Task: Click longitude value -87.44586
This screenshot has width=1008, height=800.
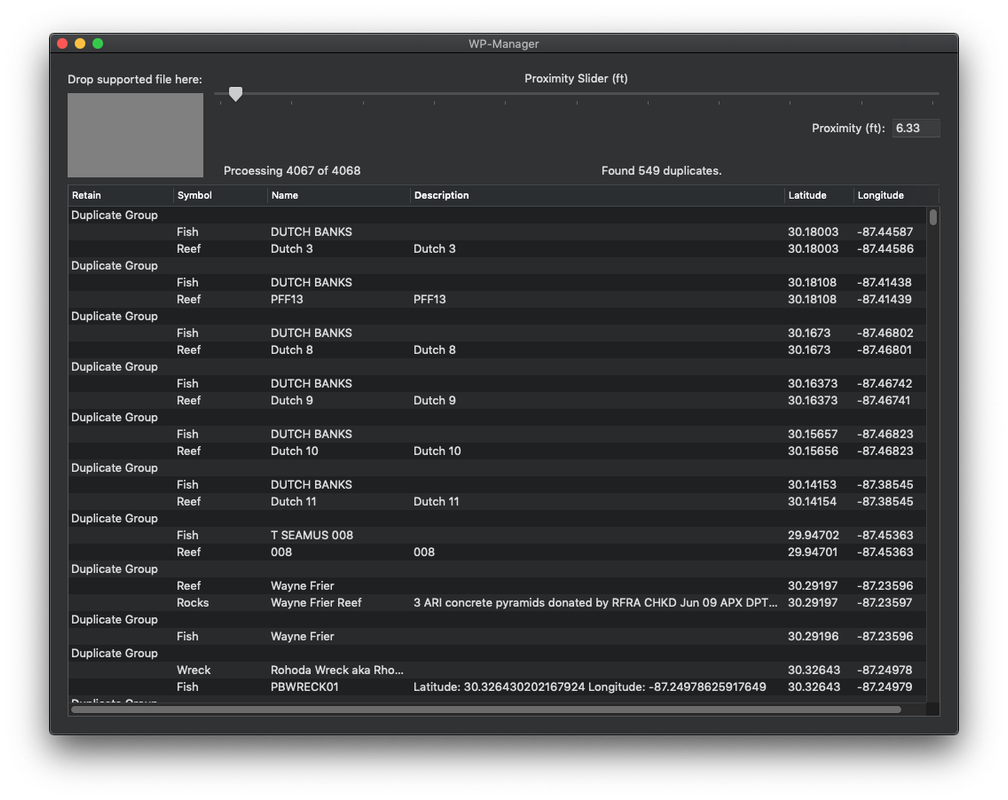Action: pyautogui.click(x=885, y=249)
